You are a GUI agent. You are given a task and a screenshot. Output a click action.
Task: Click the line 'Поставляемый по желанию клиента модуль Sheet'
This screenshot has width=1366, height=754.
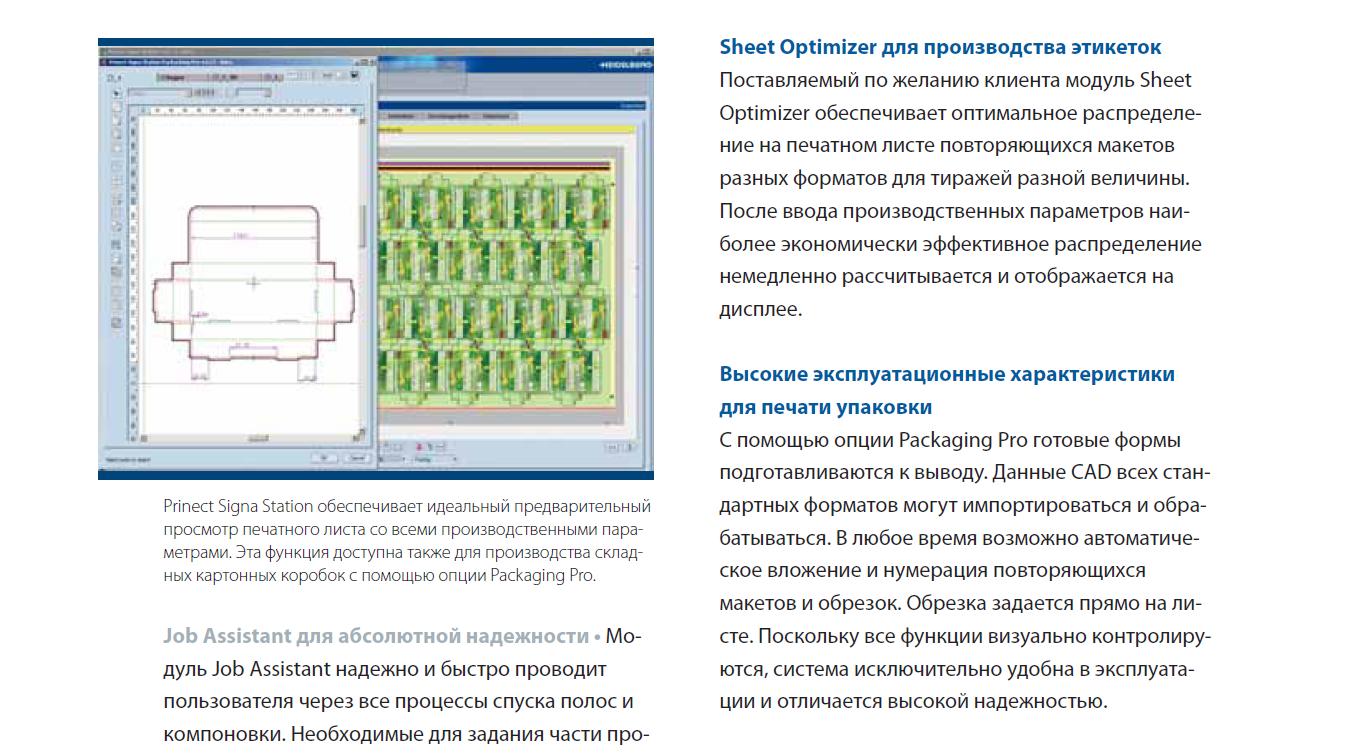956,80
